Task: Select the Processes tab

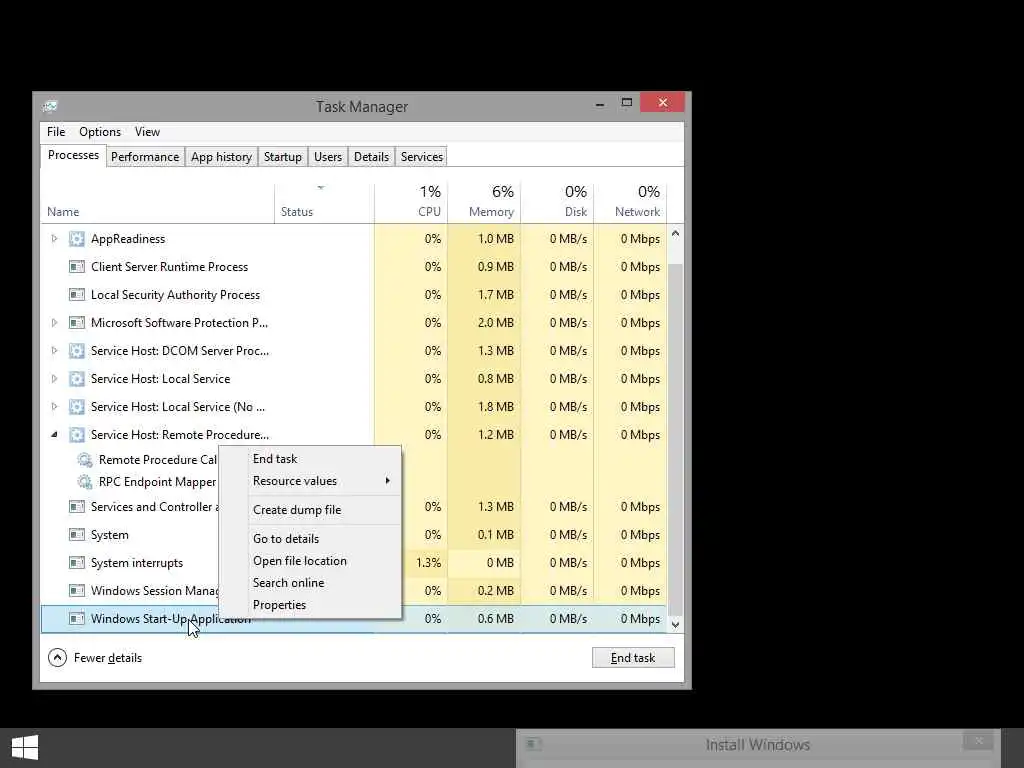Action: tap(73, 155)
